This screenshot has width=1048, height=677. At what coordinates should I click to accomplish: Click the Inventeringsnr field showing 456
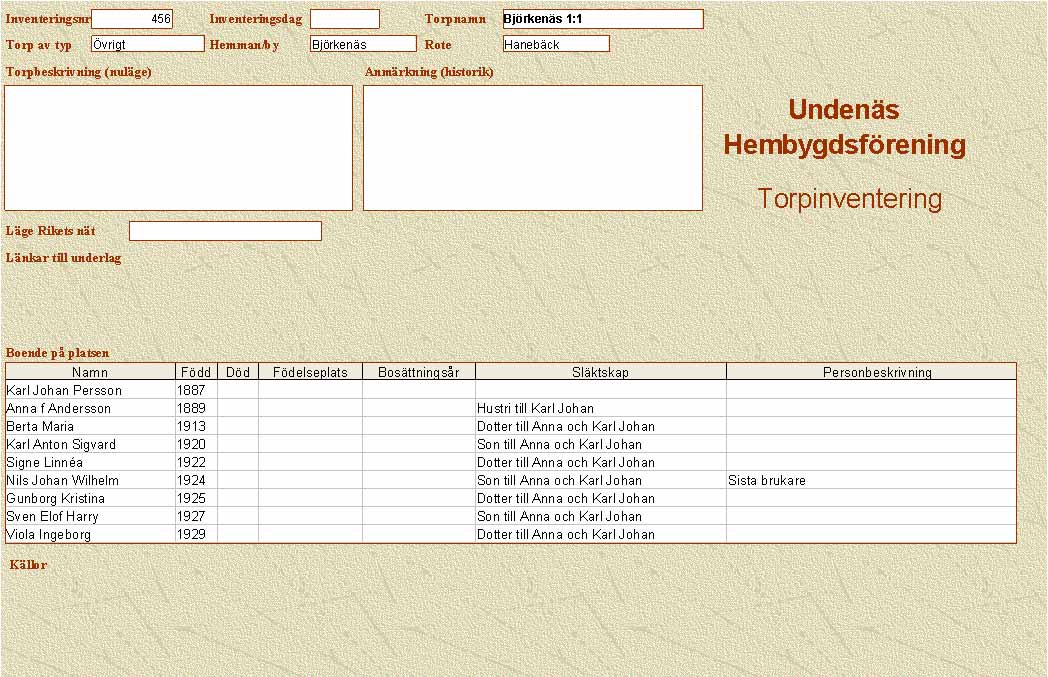(132, 19)
